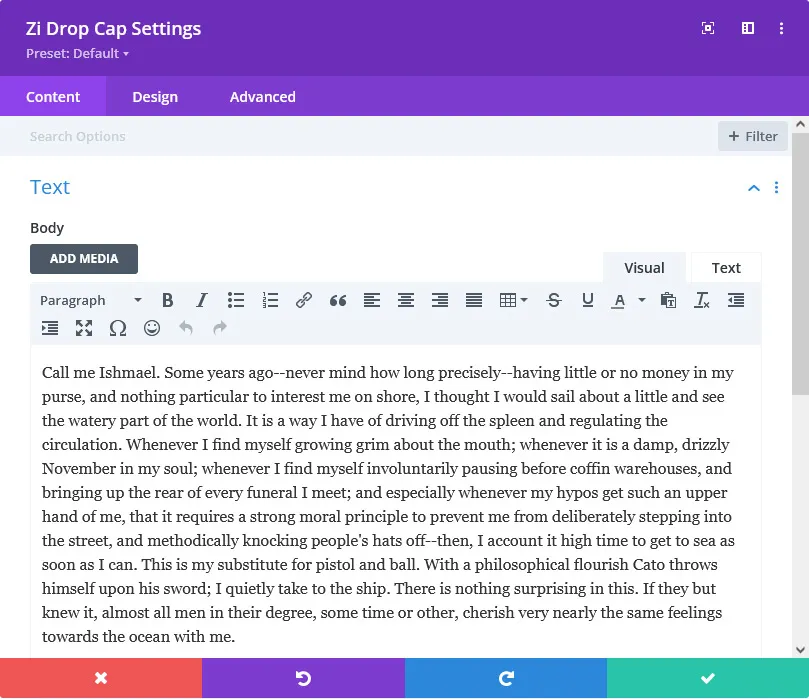Save changes with green checkmark
The height and width of the screenshot is (699, 809).
tap(708, 678)
